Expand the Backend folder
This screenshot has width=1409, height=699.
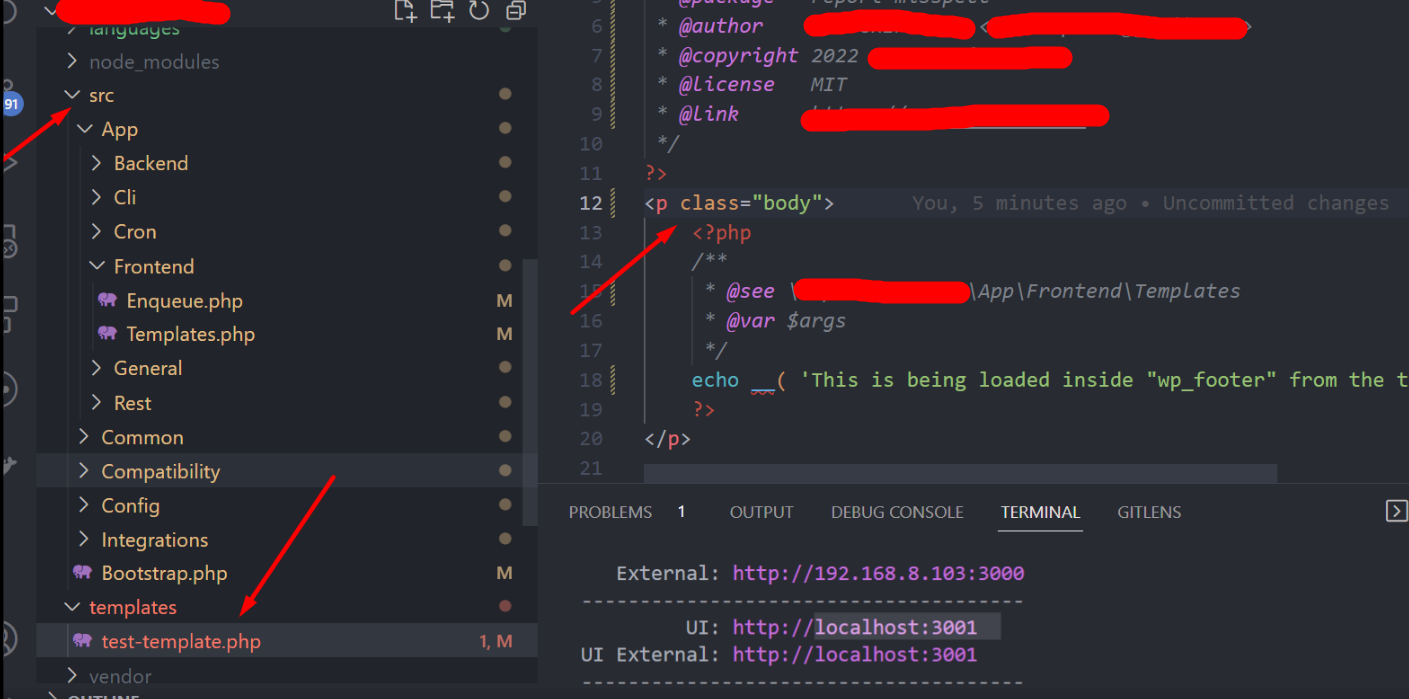click(x=96, y=163)
